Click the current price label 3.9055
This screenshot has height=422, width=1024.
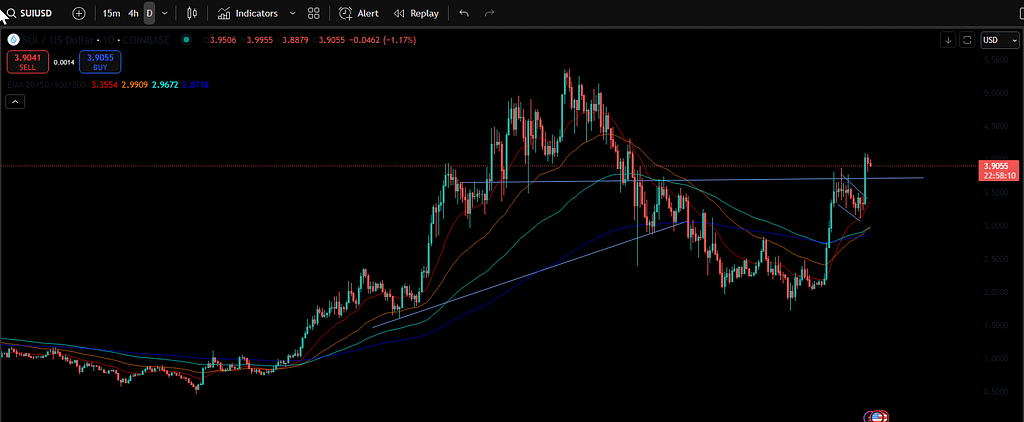(x=999, y=166)
